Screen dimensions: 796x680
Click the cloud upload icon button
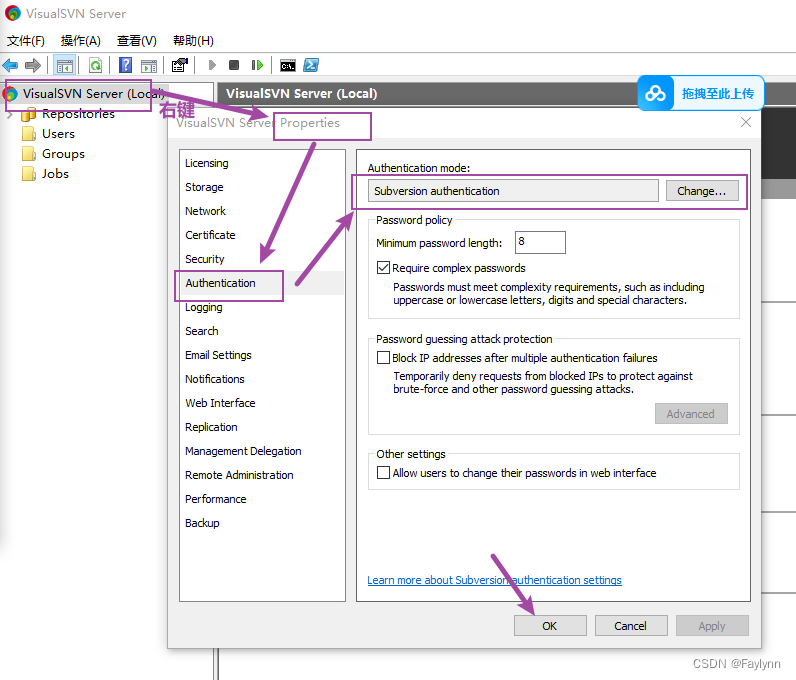(655, 93)
